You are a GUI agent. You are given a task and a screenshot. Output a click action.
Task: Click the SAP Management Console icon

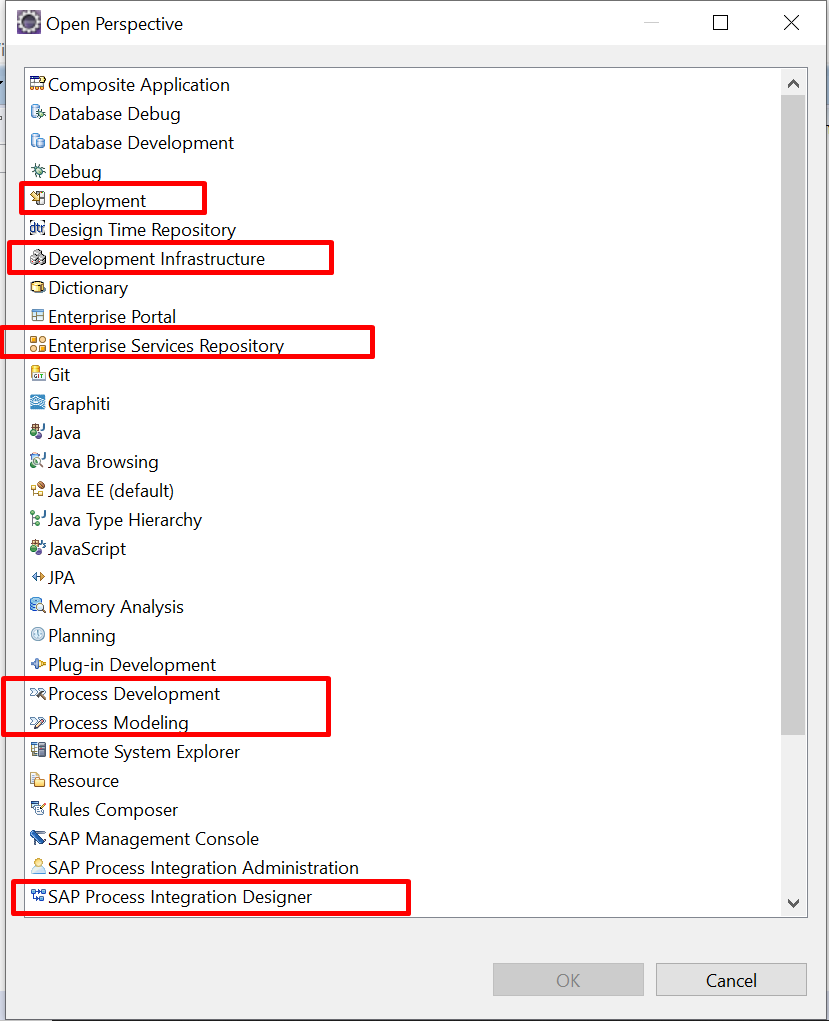click(38, 838)
